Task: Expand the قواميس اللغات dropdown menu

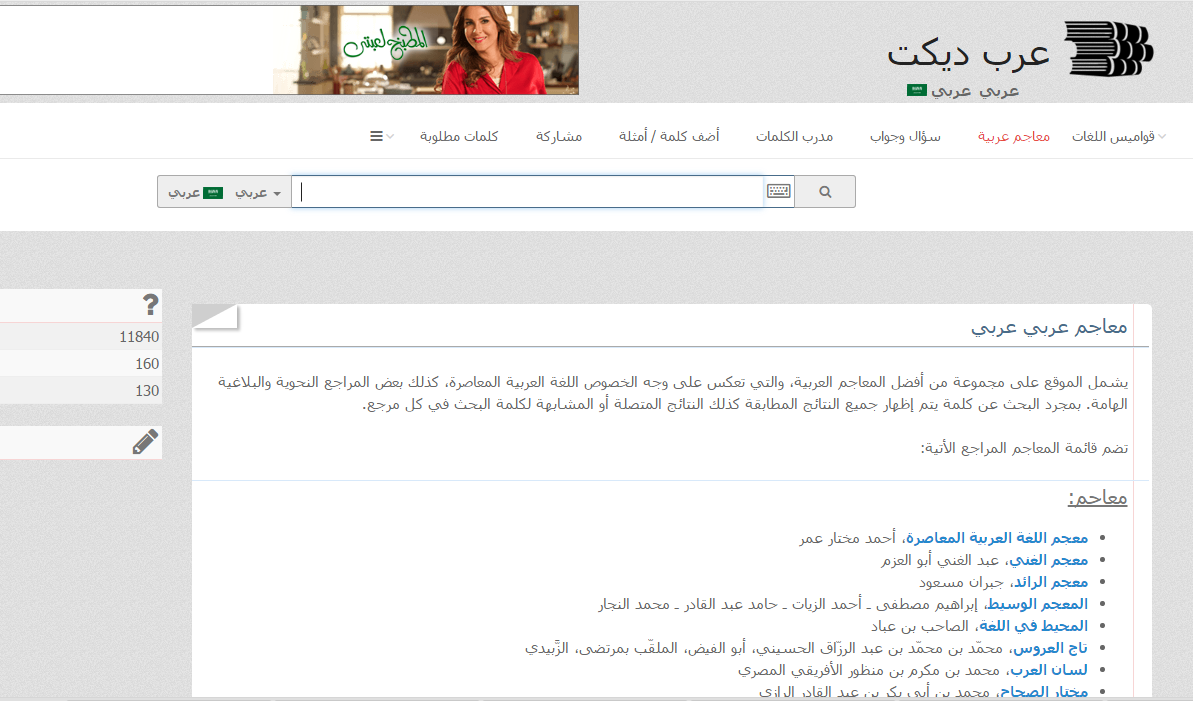Action: (x=1118, y=136)
